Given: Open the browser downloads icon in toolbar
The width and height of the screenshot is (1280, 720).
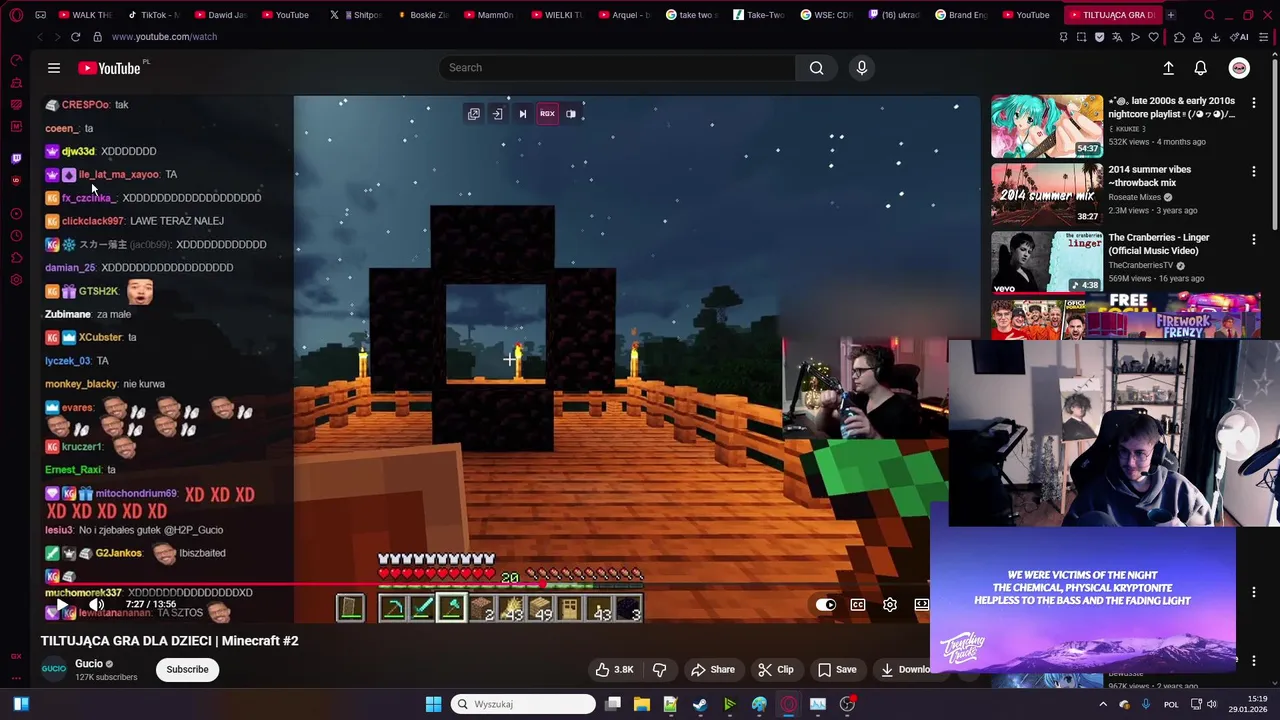Looking at the screenshot, I should pos(1215,37).
